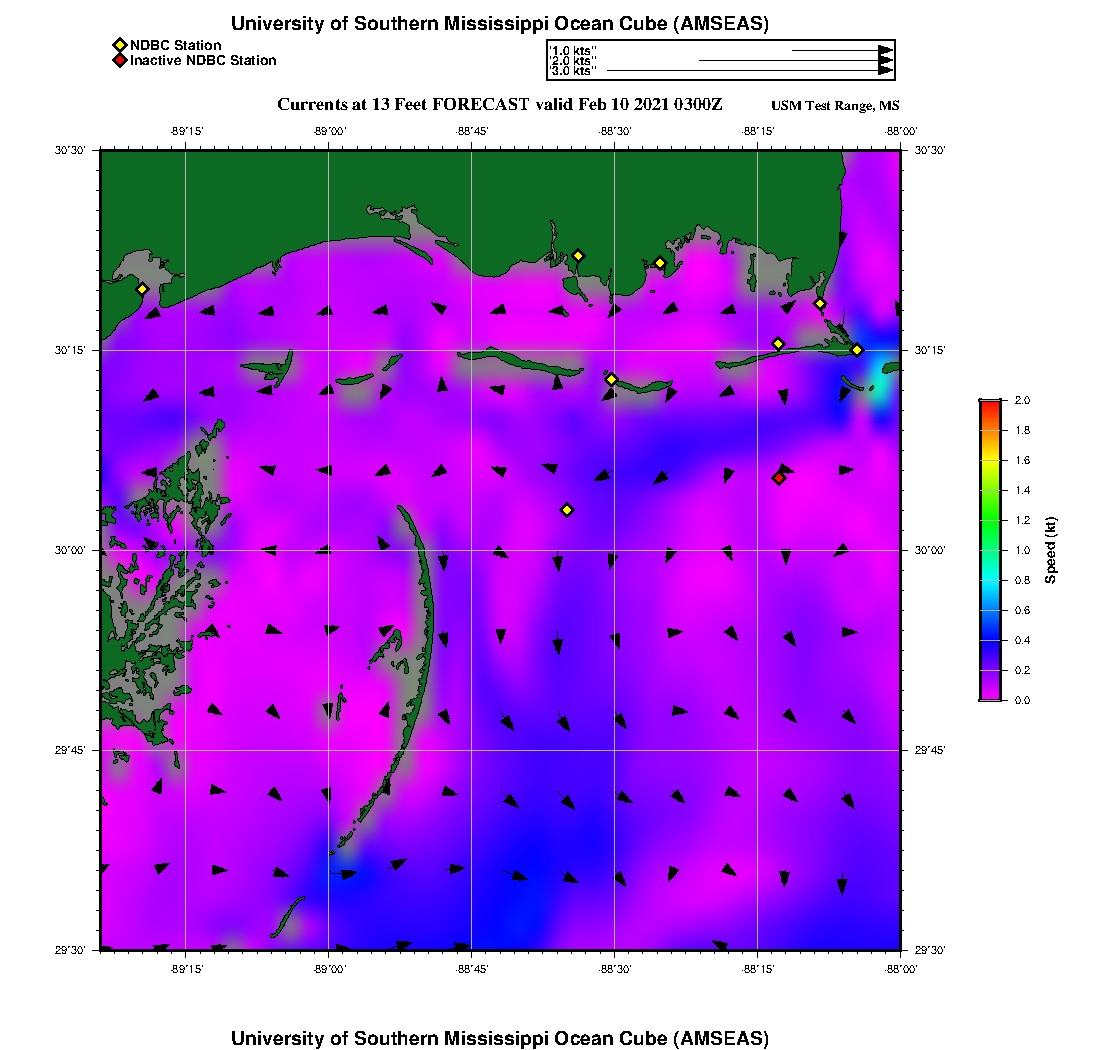The width and height of the screenshot is (1100, 1050).
Task: Select the red inactive station marker on the map
Action: click(779, 478)
